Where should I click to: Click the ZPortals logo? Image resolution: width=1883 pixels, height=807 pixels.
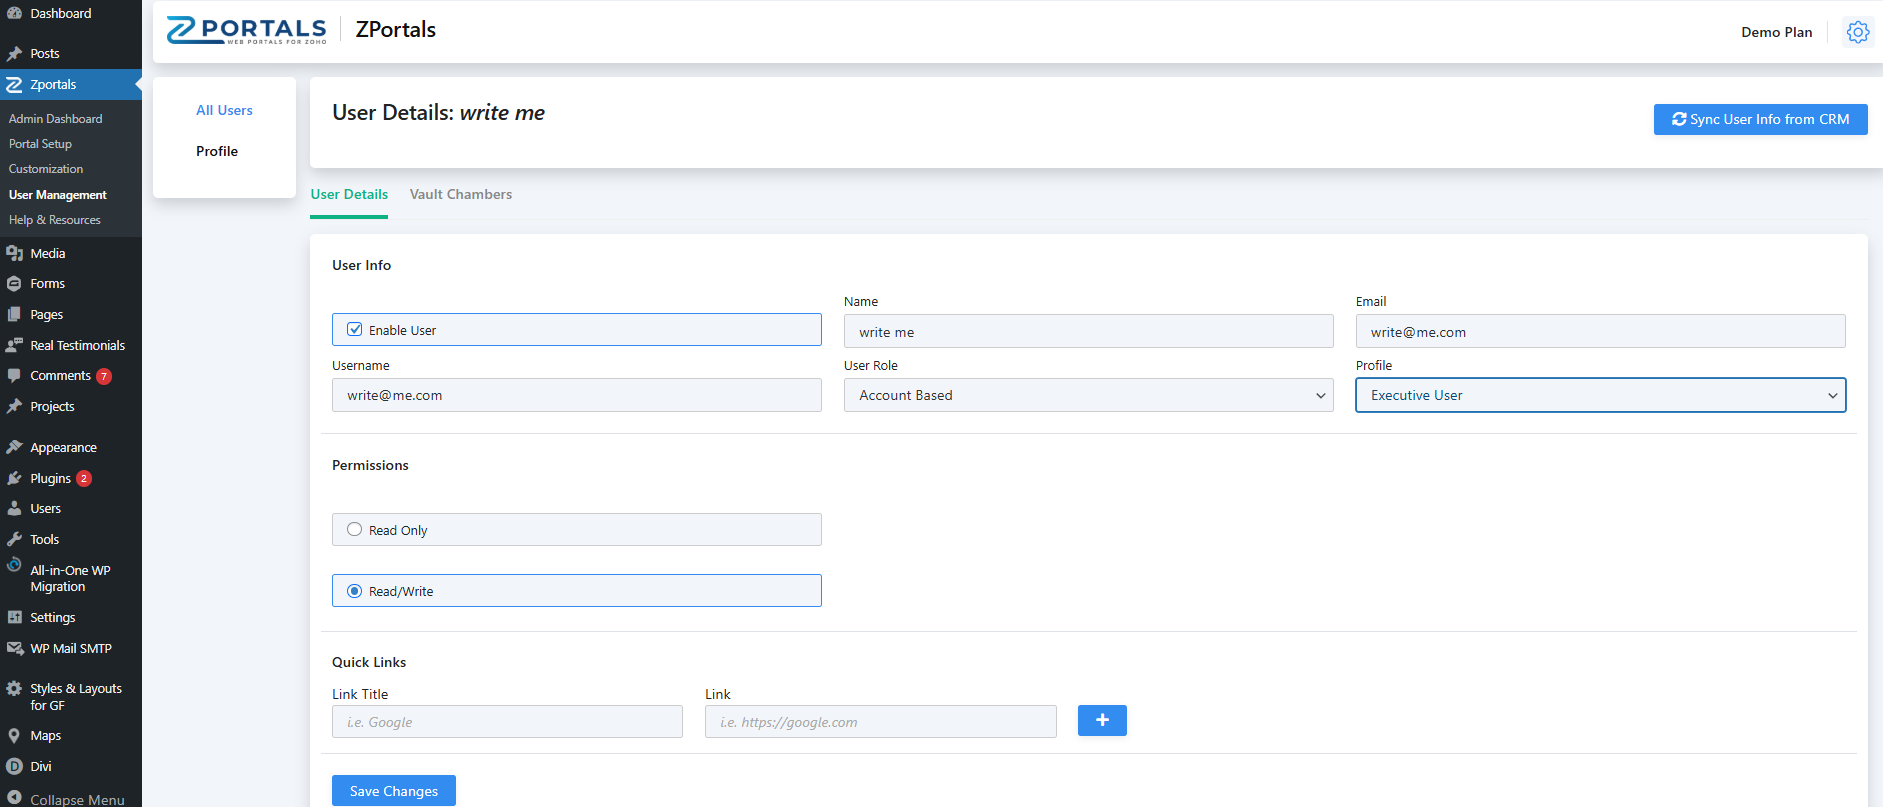246,30
